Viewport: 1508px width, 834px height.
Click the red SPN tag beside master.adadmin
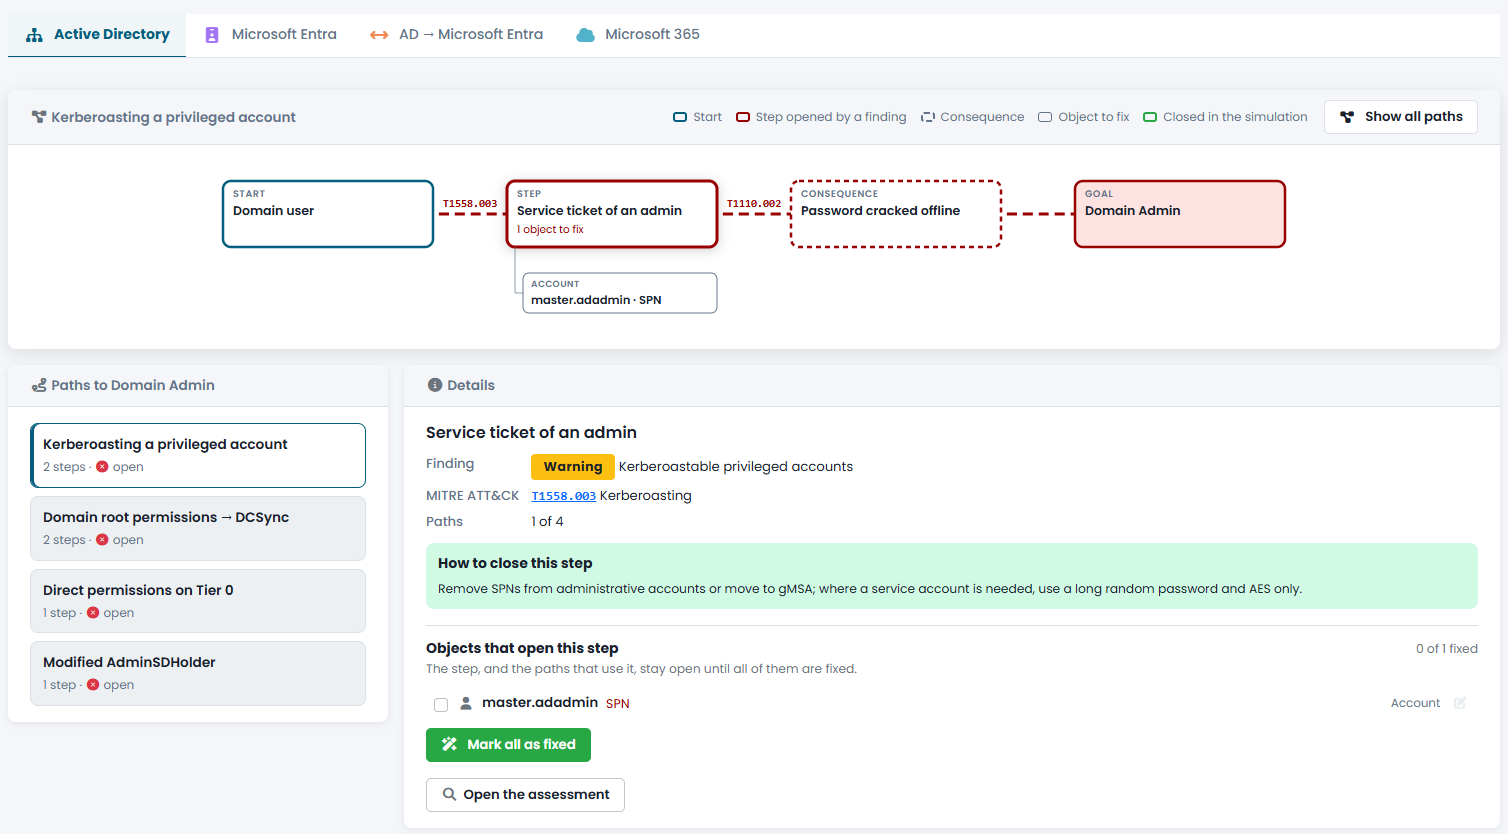[618, 704]
